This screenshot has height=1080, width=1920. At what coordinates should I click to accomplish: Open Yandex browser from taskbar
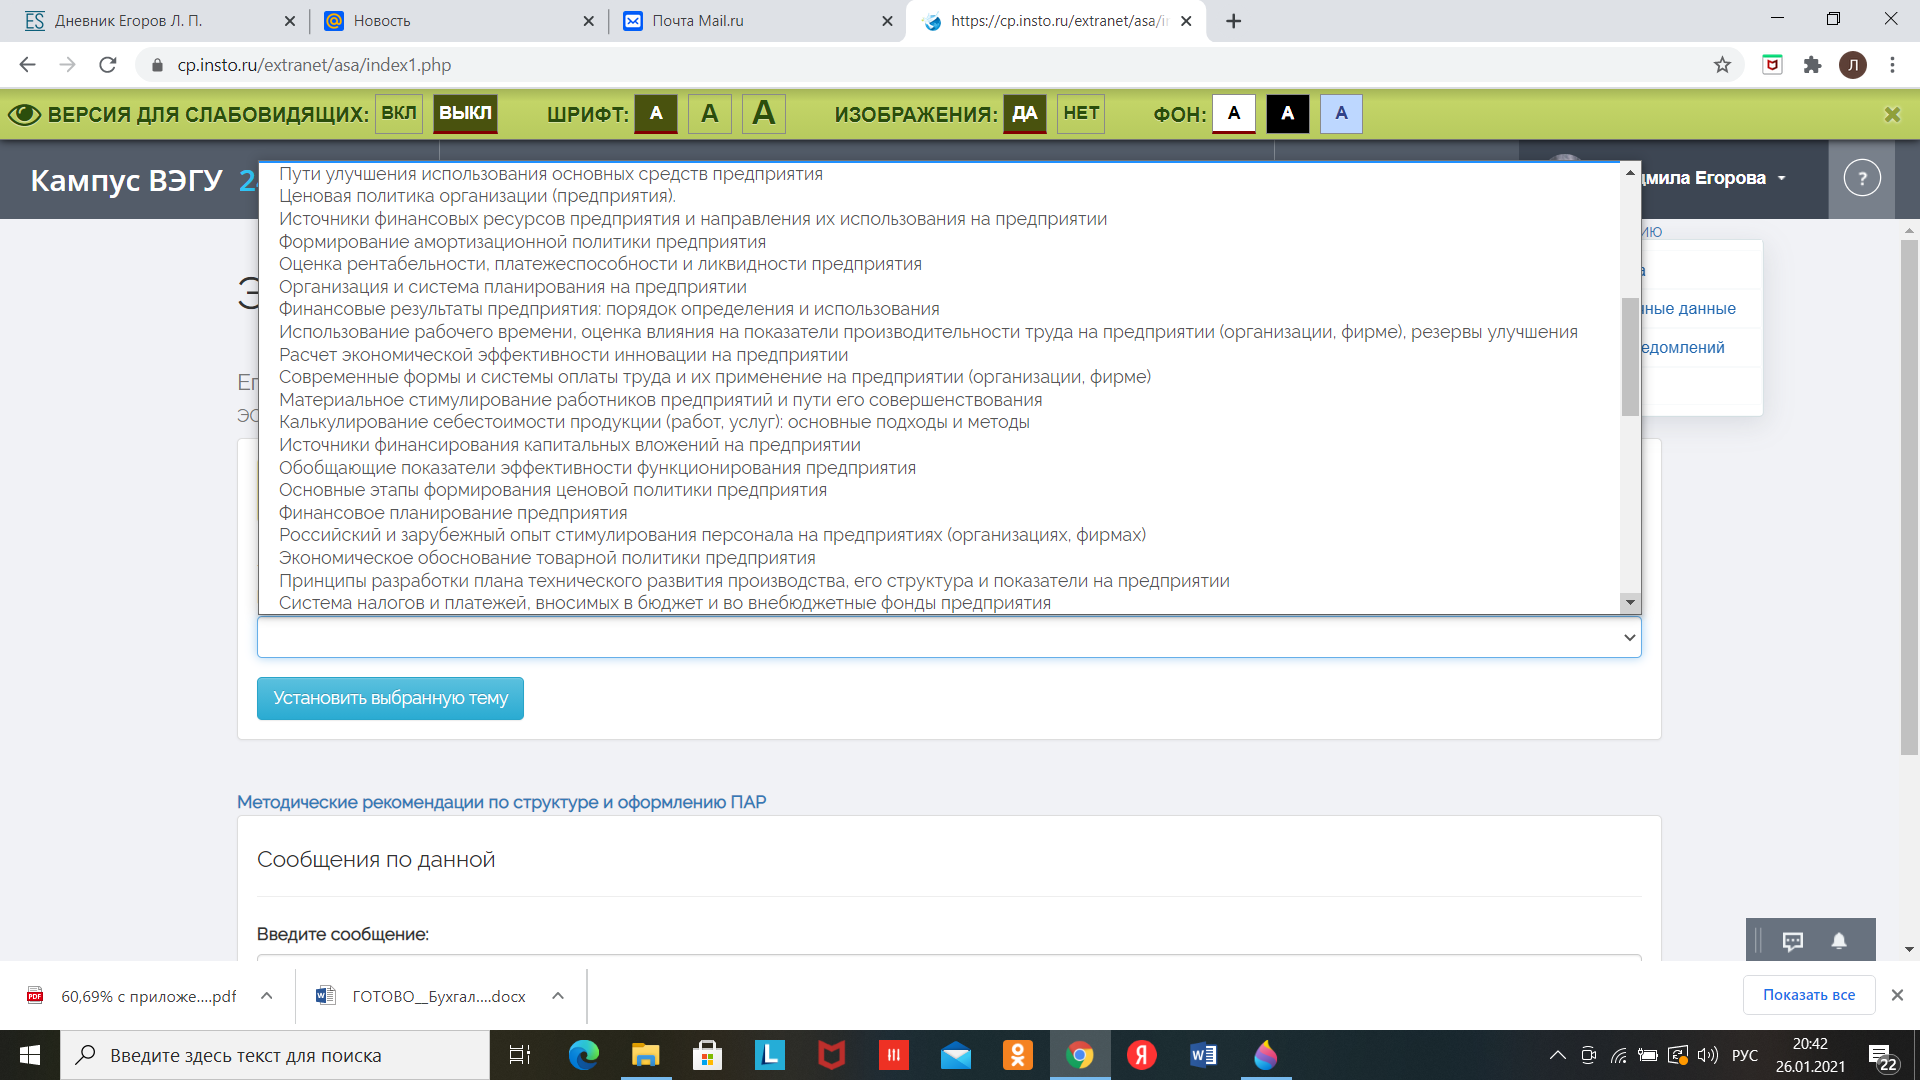point(1141,1055)
